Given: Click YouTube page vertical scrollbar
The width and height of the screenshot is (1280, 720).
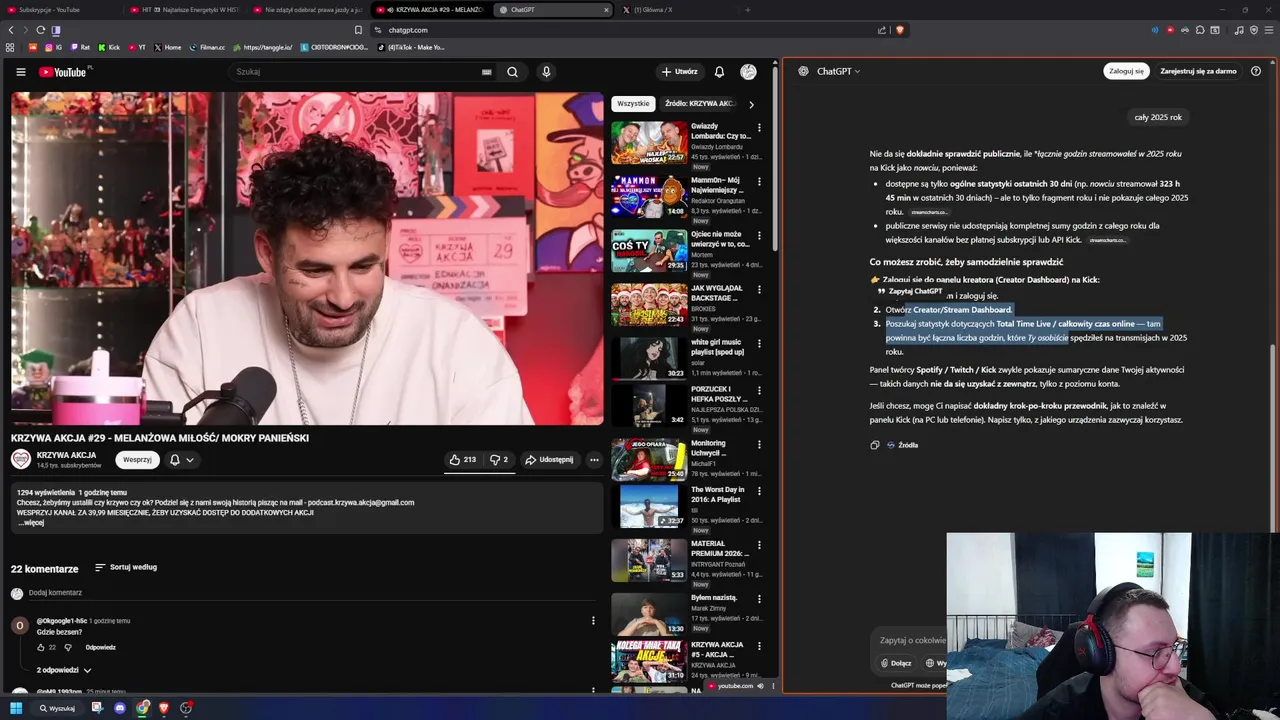Looking at the screenshot, I should click(776, 160).
